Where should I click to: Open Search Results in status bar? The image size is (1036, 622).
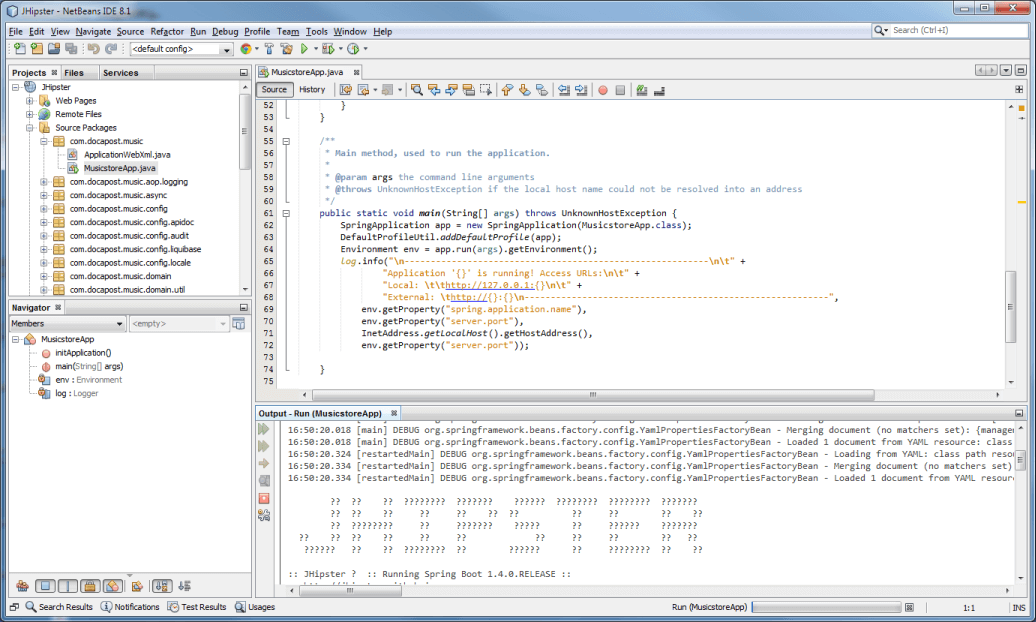pyautogui.click(x=58, y=607)
